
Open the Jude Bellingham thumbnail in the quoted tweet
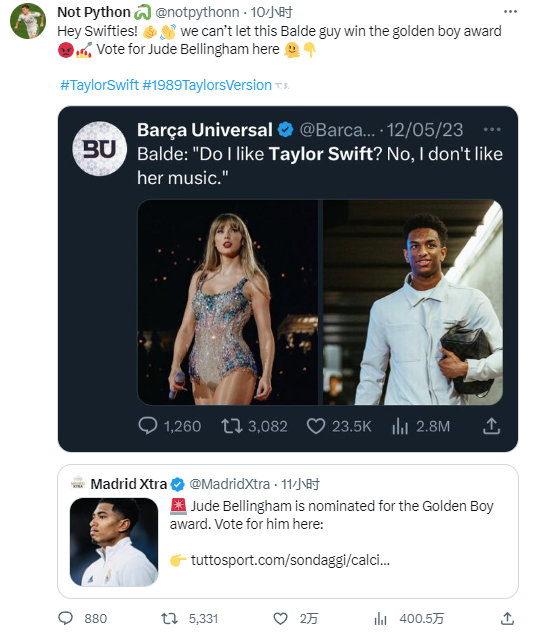(114, 542)
